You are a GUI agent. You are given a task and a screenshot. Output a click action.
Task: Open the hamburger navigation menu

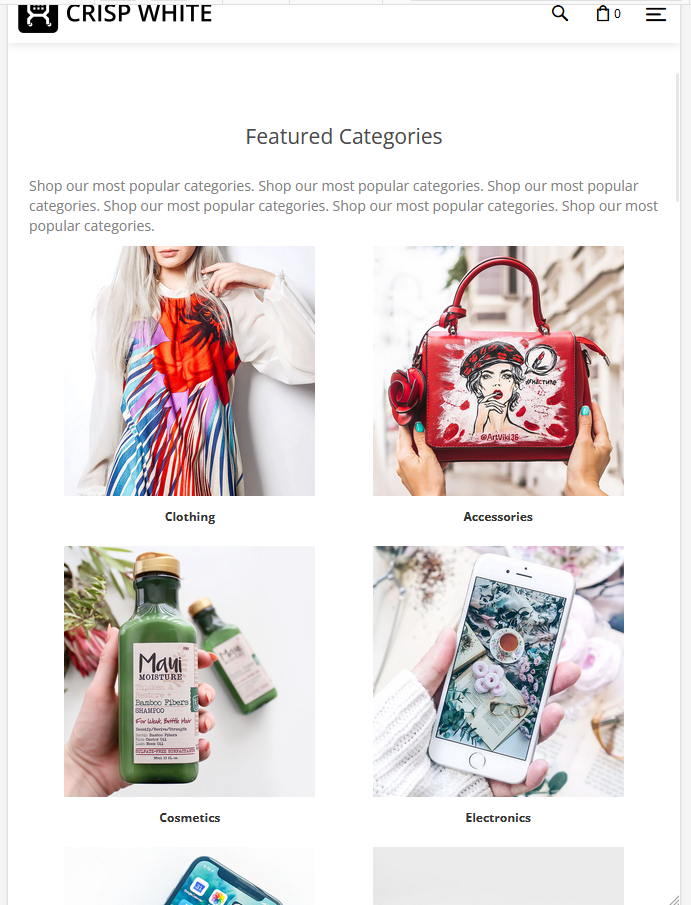[x=656, y=14]
